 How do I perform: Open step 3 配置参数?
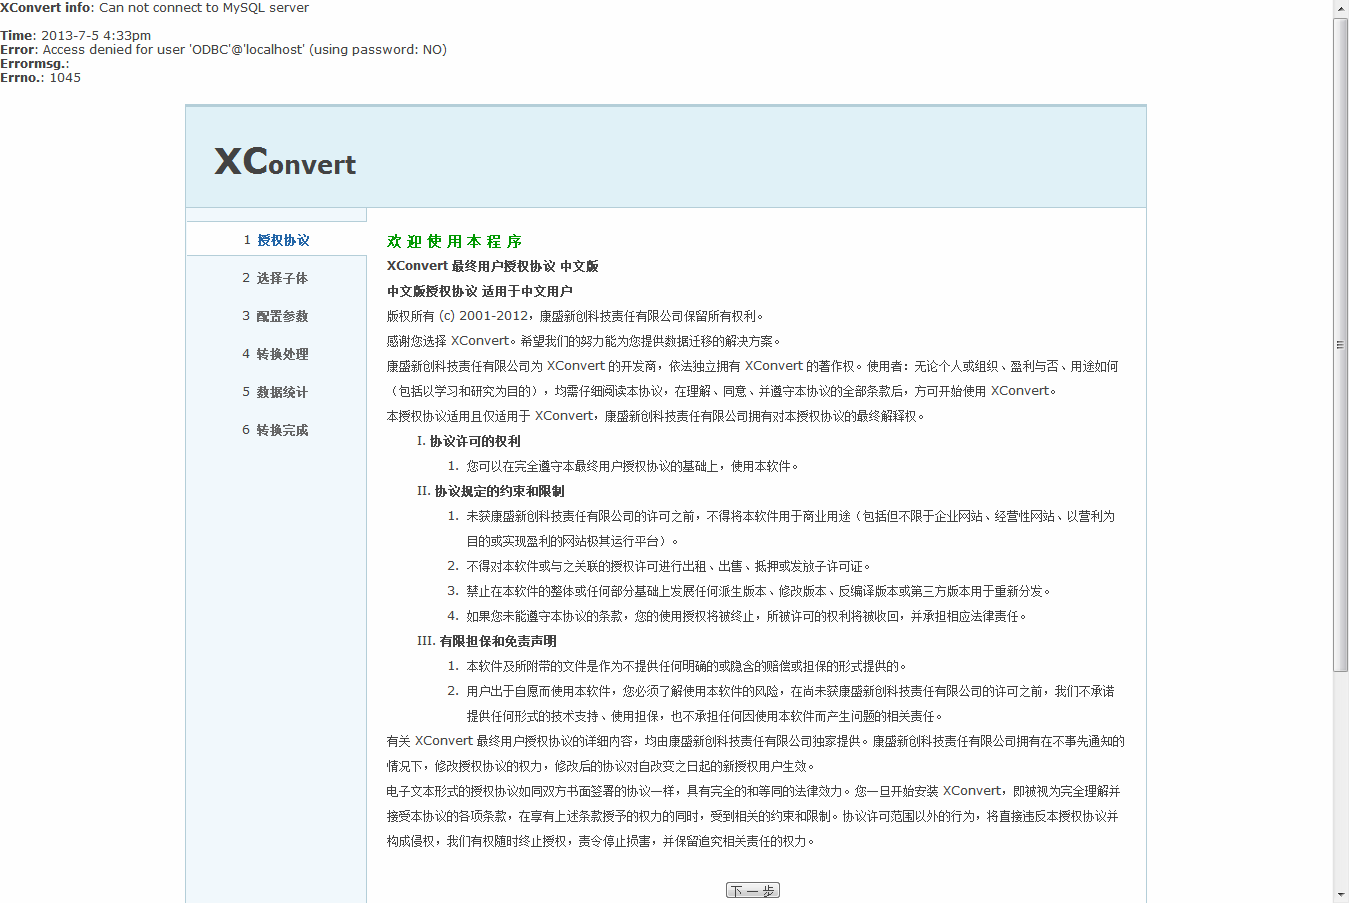[276, 316]
